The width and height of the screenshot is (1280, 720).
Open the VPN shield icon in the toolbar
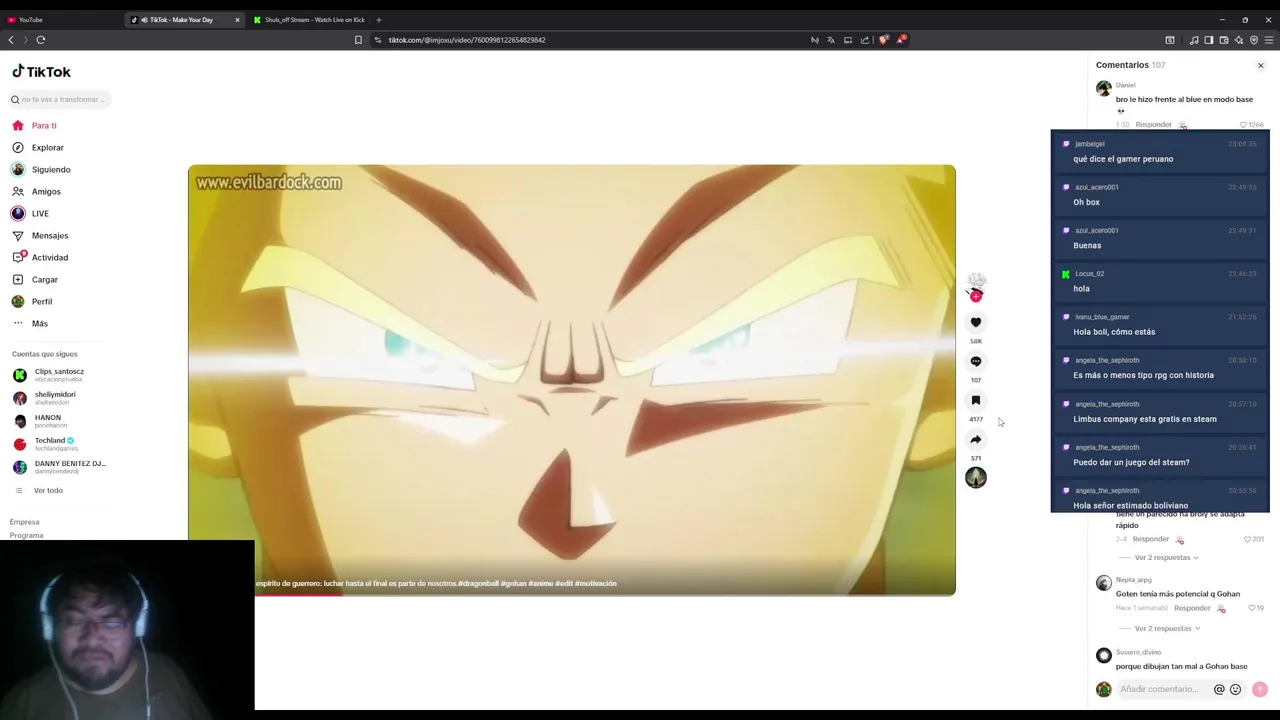pyautogui.click(x=1254, y=40)
